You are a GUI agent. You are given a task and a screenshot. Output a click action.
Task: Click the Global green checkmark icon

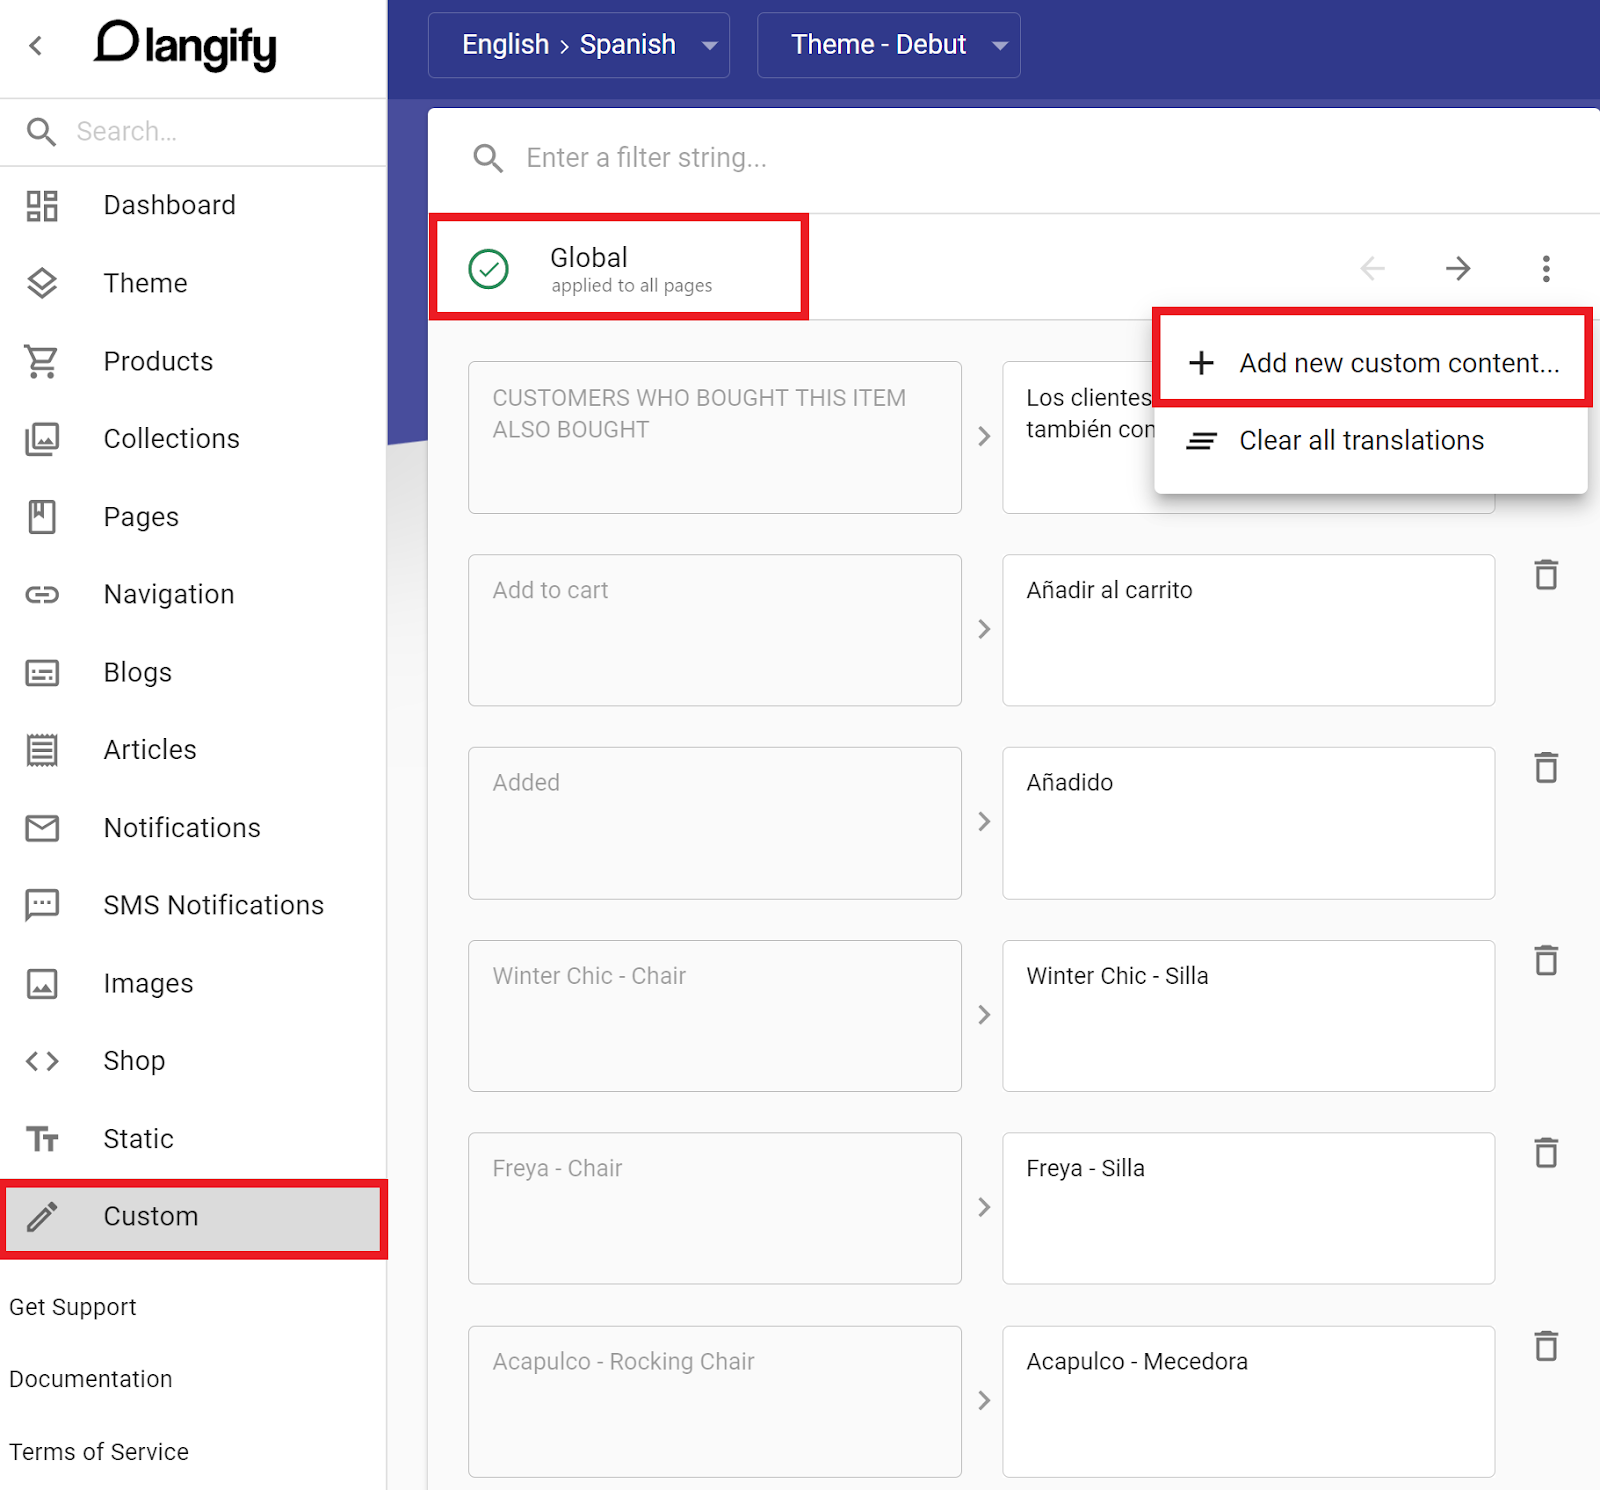[x=489, y=268]
